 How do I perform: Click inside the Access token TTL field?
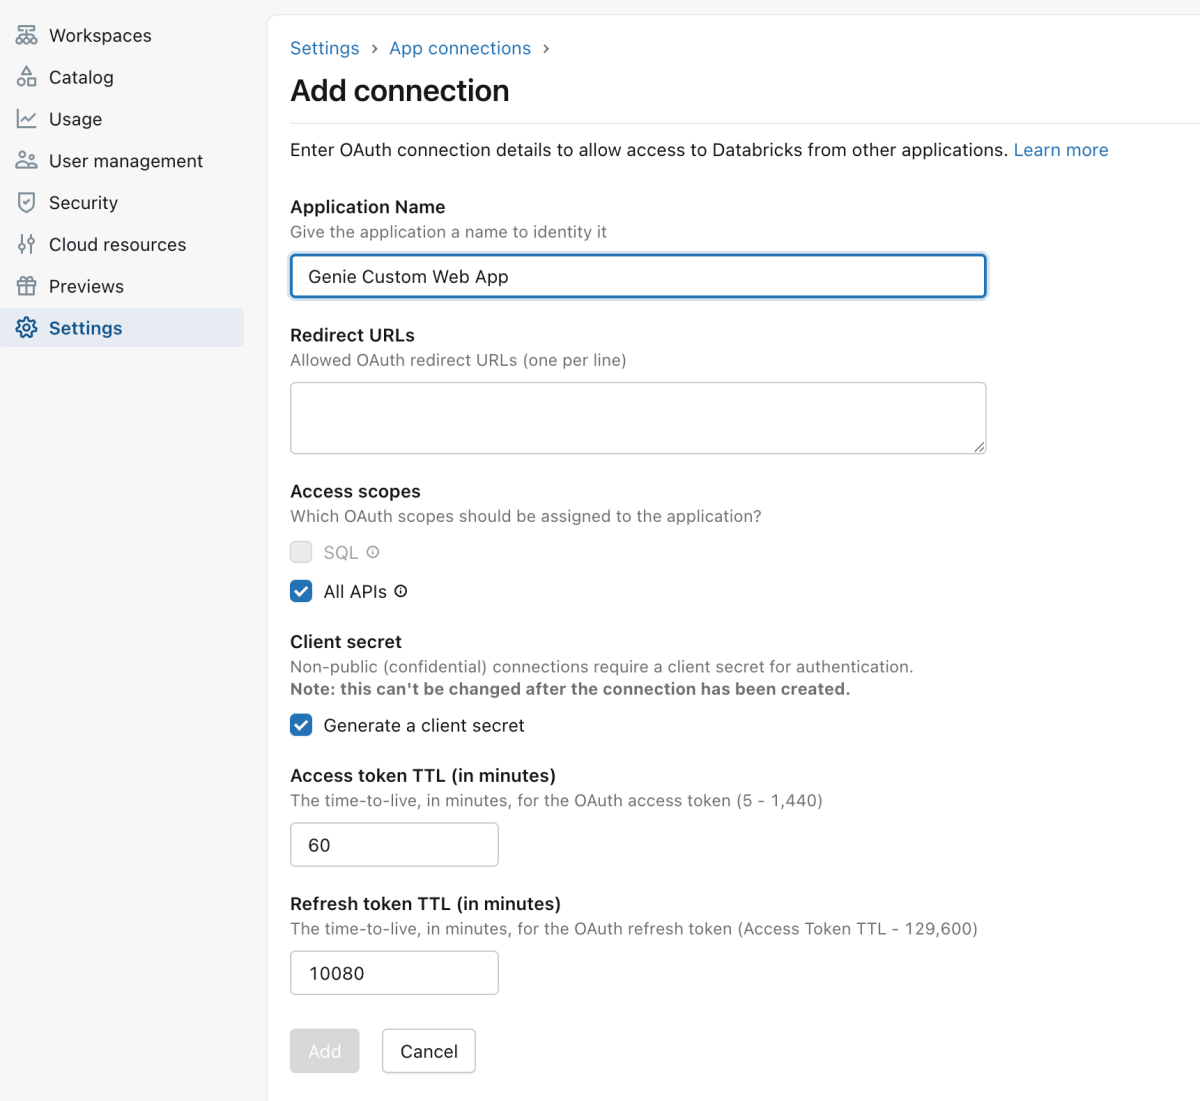pyautogui.click(x=393, y=844)
